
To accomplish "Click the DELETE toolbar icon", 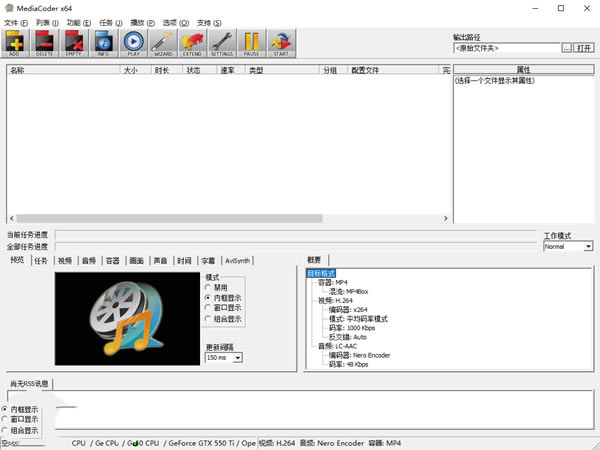I will [44, 43].
